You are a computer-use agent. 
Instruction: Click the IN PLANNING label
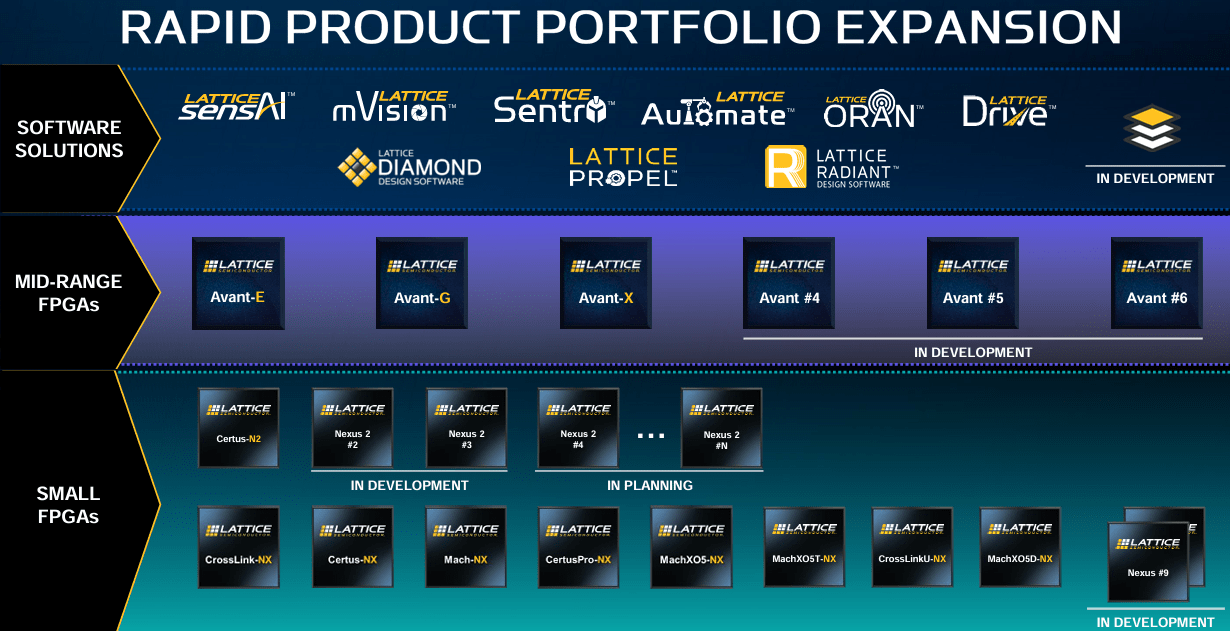[649, 485]
